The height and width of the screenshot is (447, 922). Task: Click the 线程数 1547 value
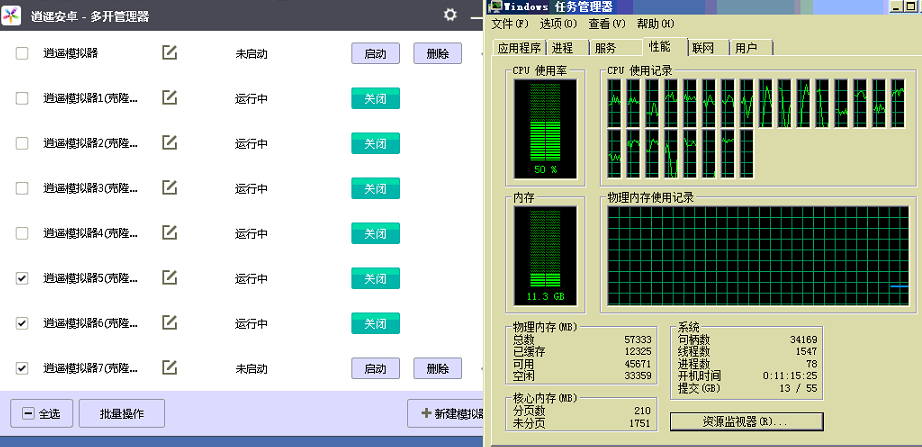pyautogui.click(x=805, y=351)
